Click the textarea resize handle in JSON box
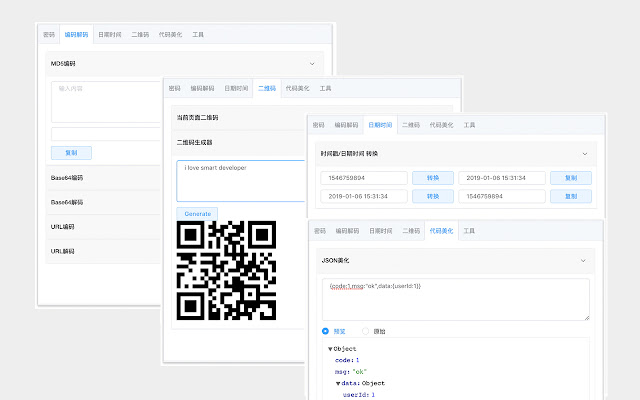The height and width of the screenshot is (400, 640). [587, 318]
